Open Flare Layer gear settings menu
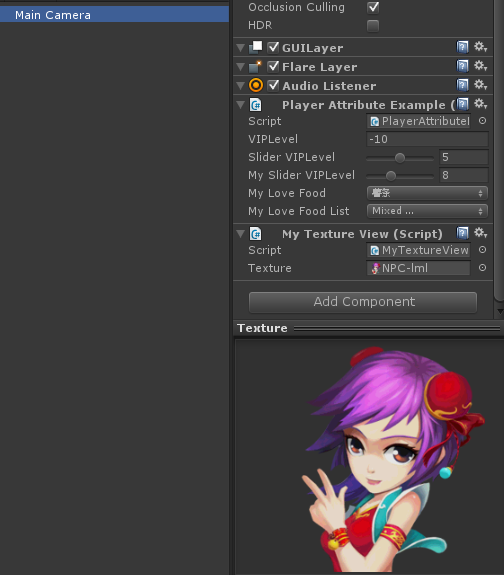 click(x=480, y=66)
